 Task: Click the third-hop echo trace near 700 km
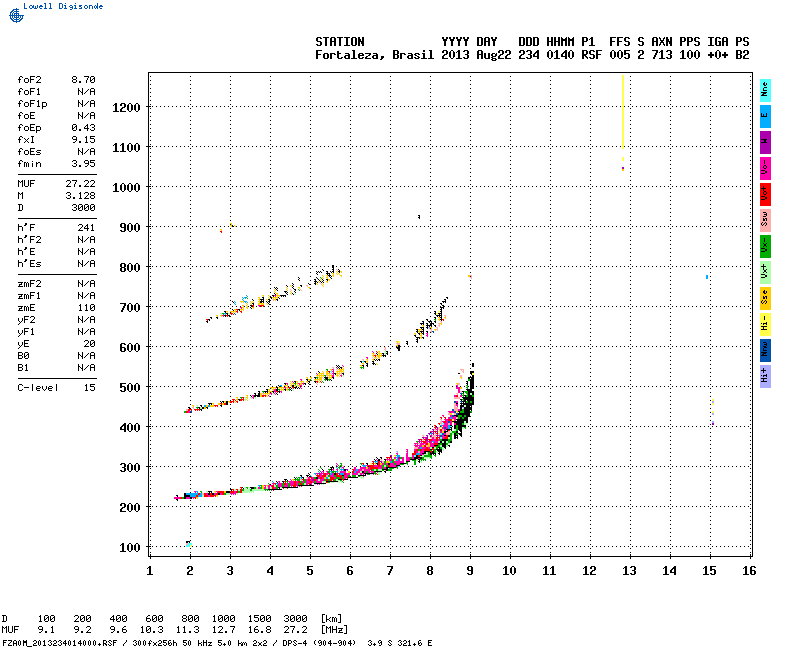(276, 294)
